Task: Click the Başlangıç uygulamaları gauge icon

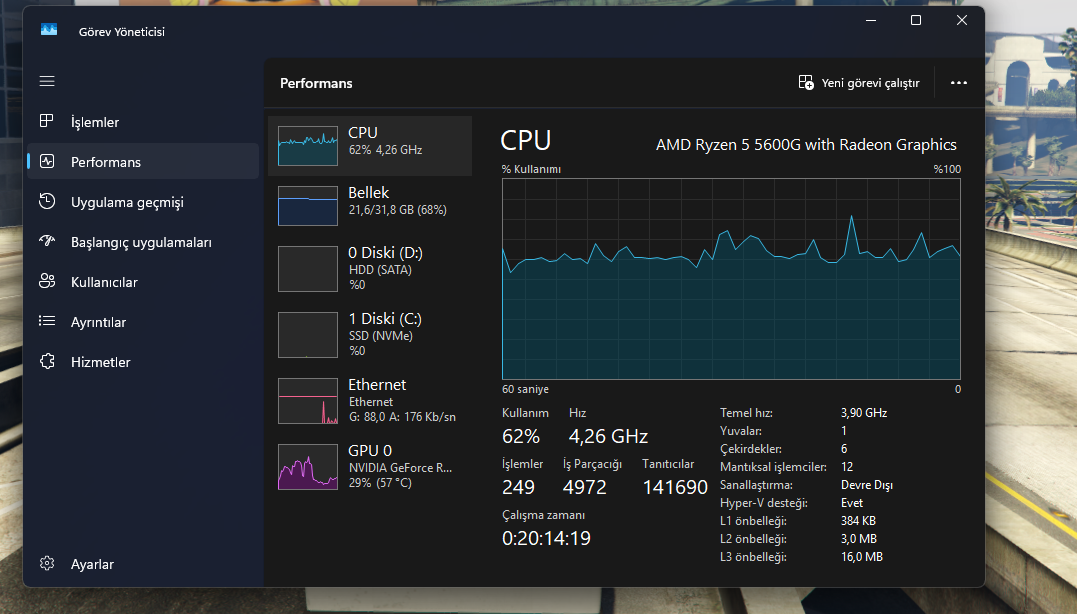Action: click(x=47, y=241)
